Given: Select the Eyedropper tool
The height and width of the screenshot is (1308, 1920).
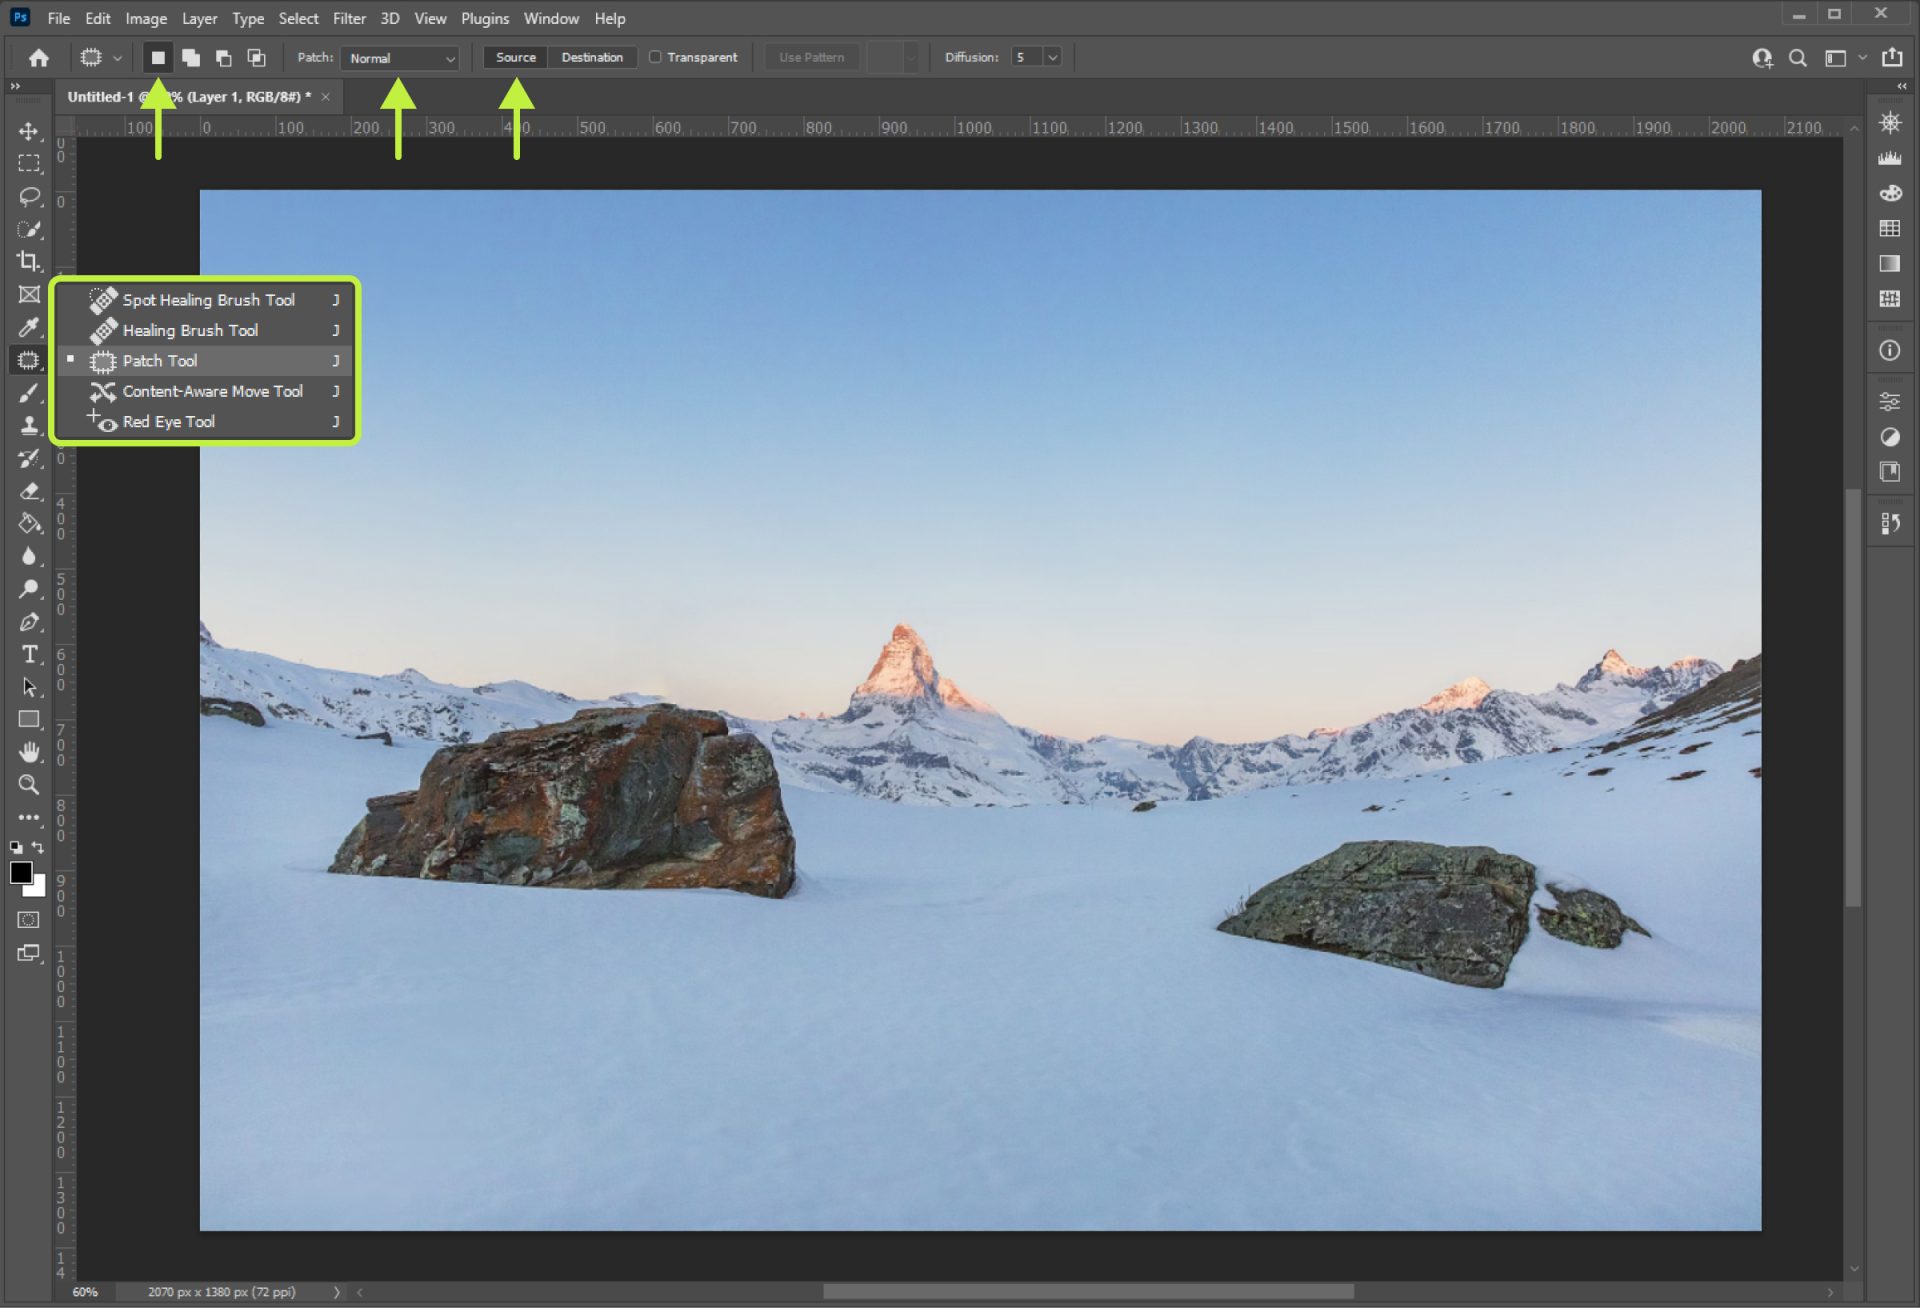Looking at the screenshot, I should (29, 327).
